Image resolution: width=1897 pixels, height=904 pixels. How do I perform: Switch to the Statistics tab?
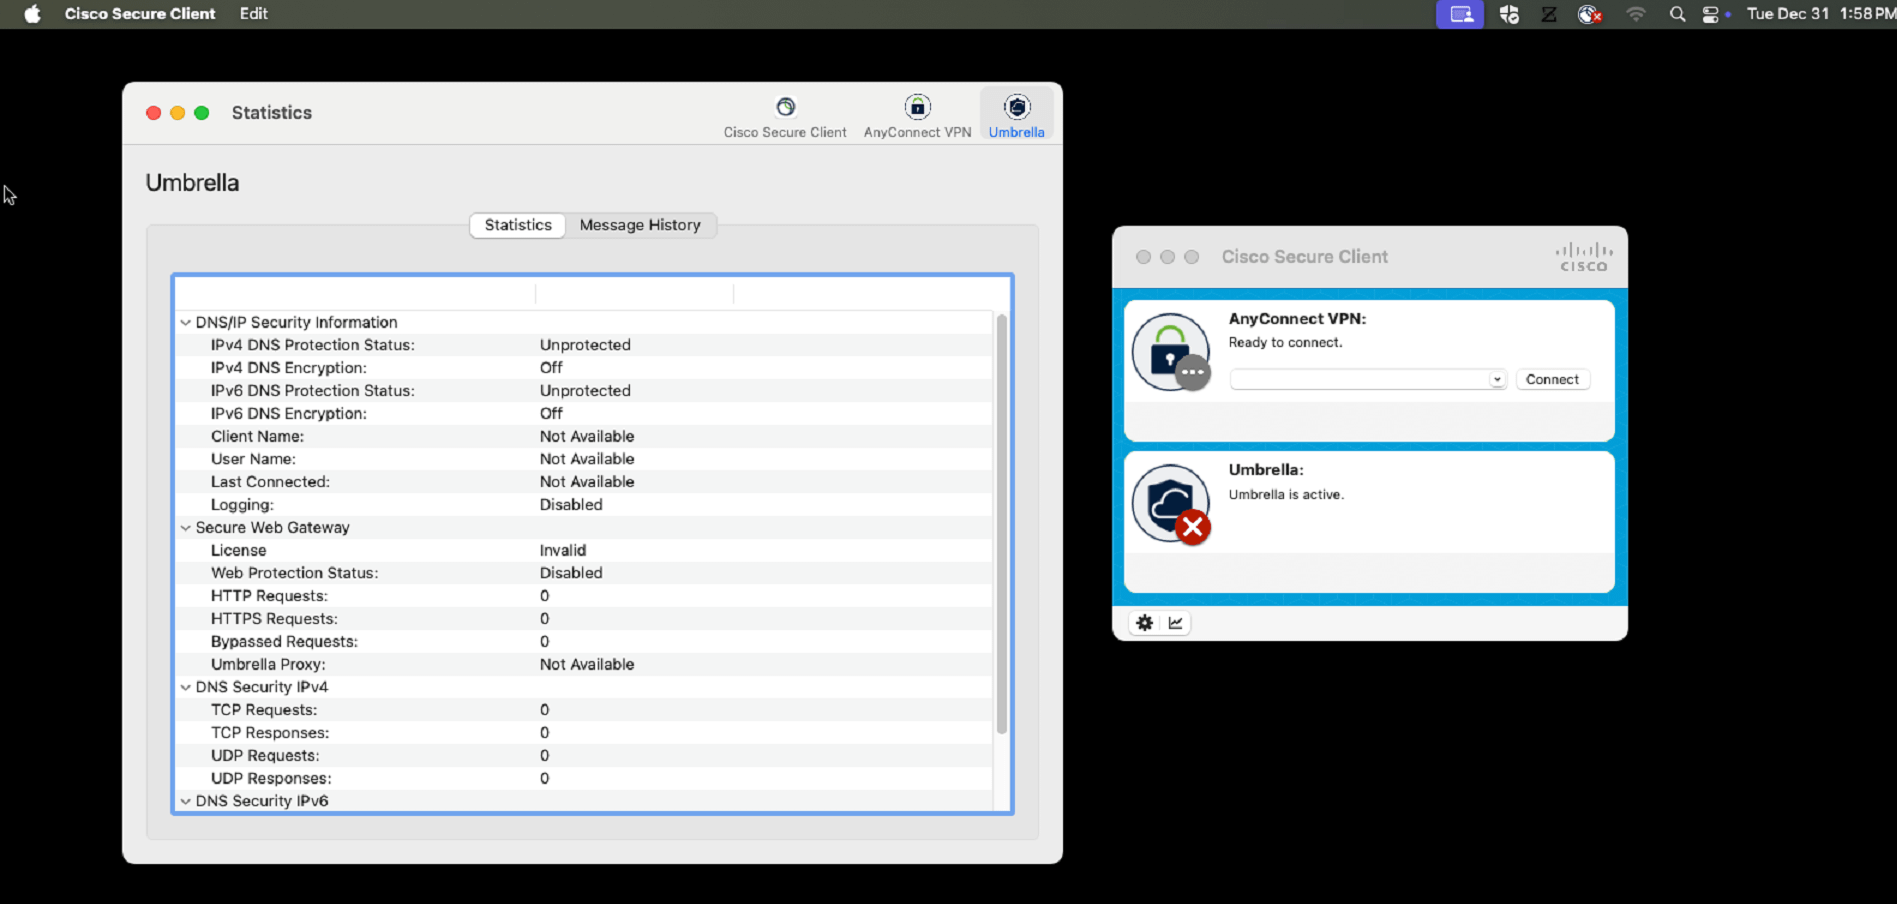tap(518, 225)
